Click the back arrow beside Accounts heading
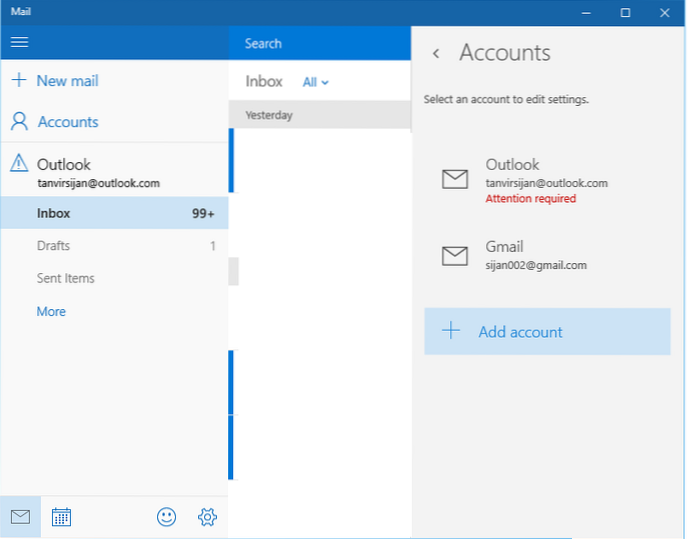 point(436,53)
